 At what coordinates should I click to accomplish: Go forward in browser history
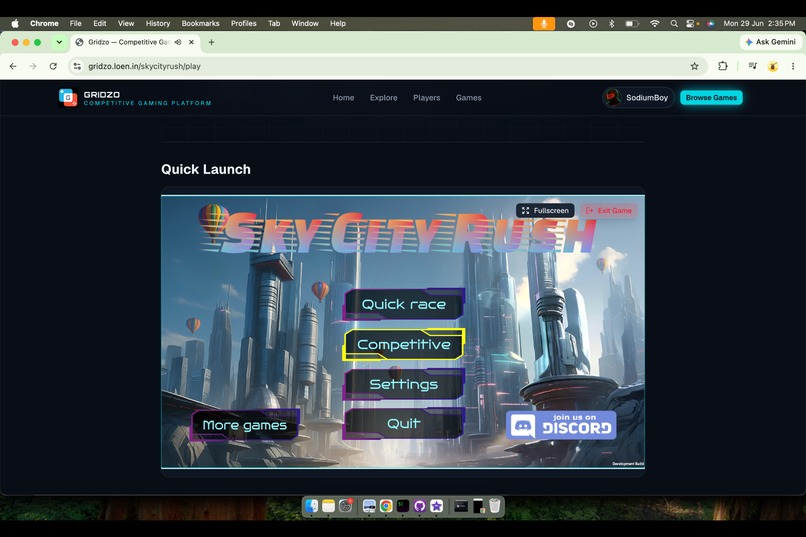point(33,66)
